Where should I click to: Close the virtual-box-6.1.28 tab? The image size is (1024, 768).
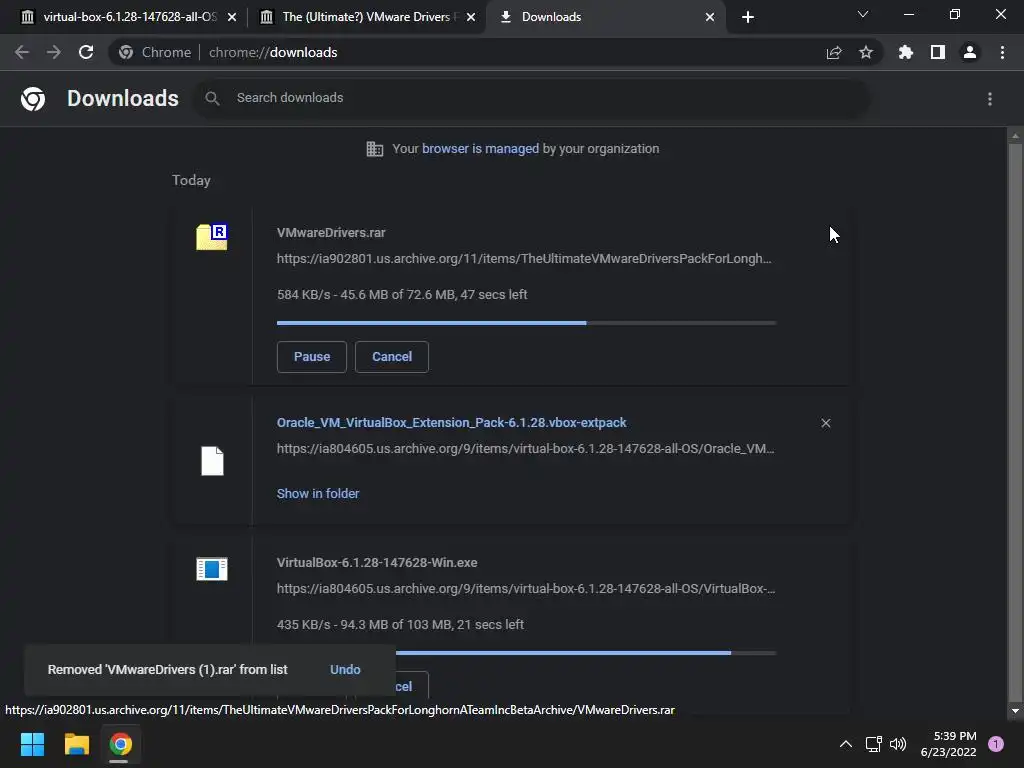(x=232, y=17)
